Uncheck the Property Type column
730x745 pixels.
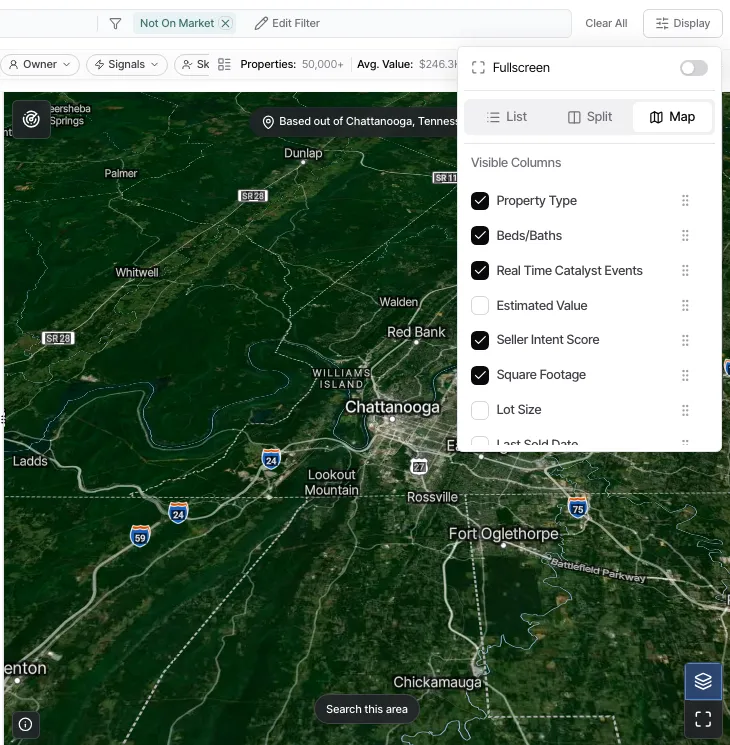(x=480, y=201)
